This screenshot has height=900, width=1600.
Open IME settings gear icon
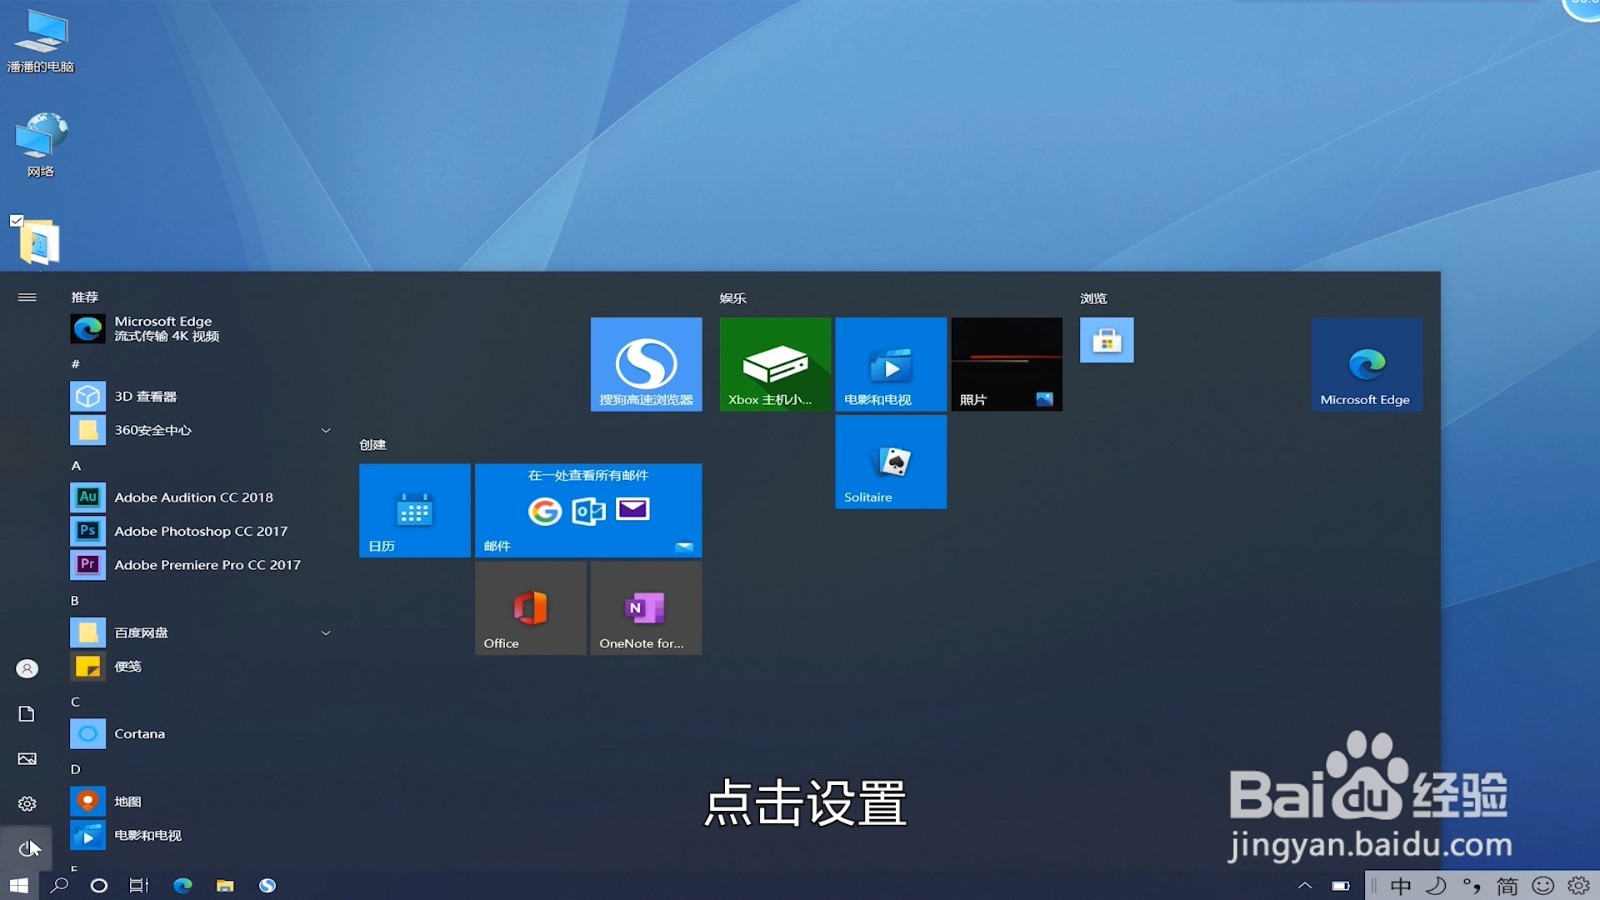1579,886
